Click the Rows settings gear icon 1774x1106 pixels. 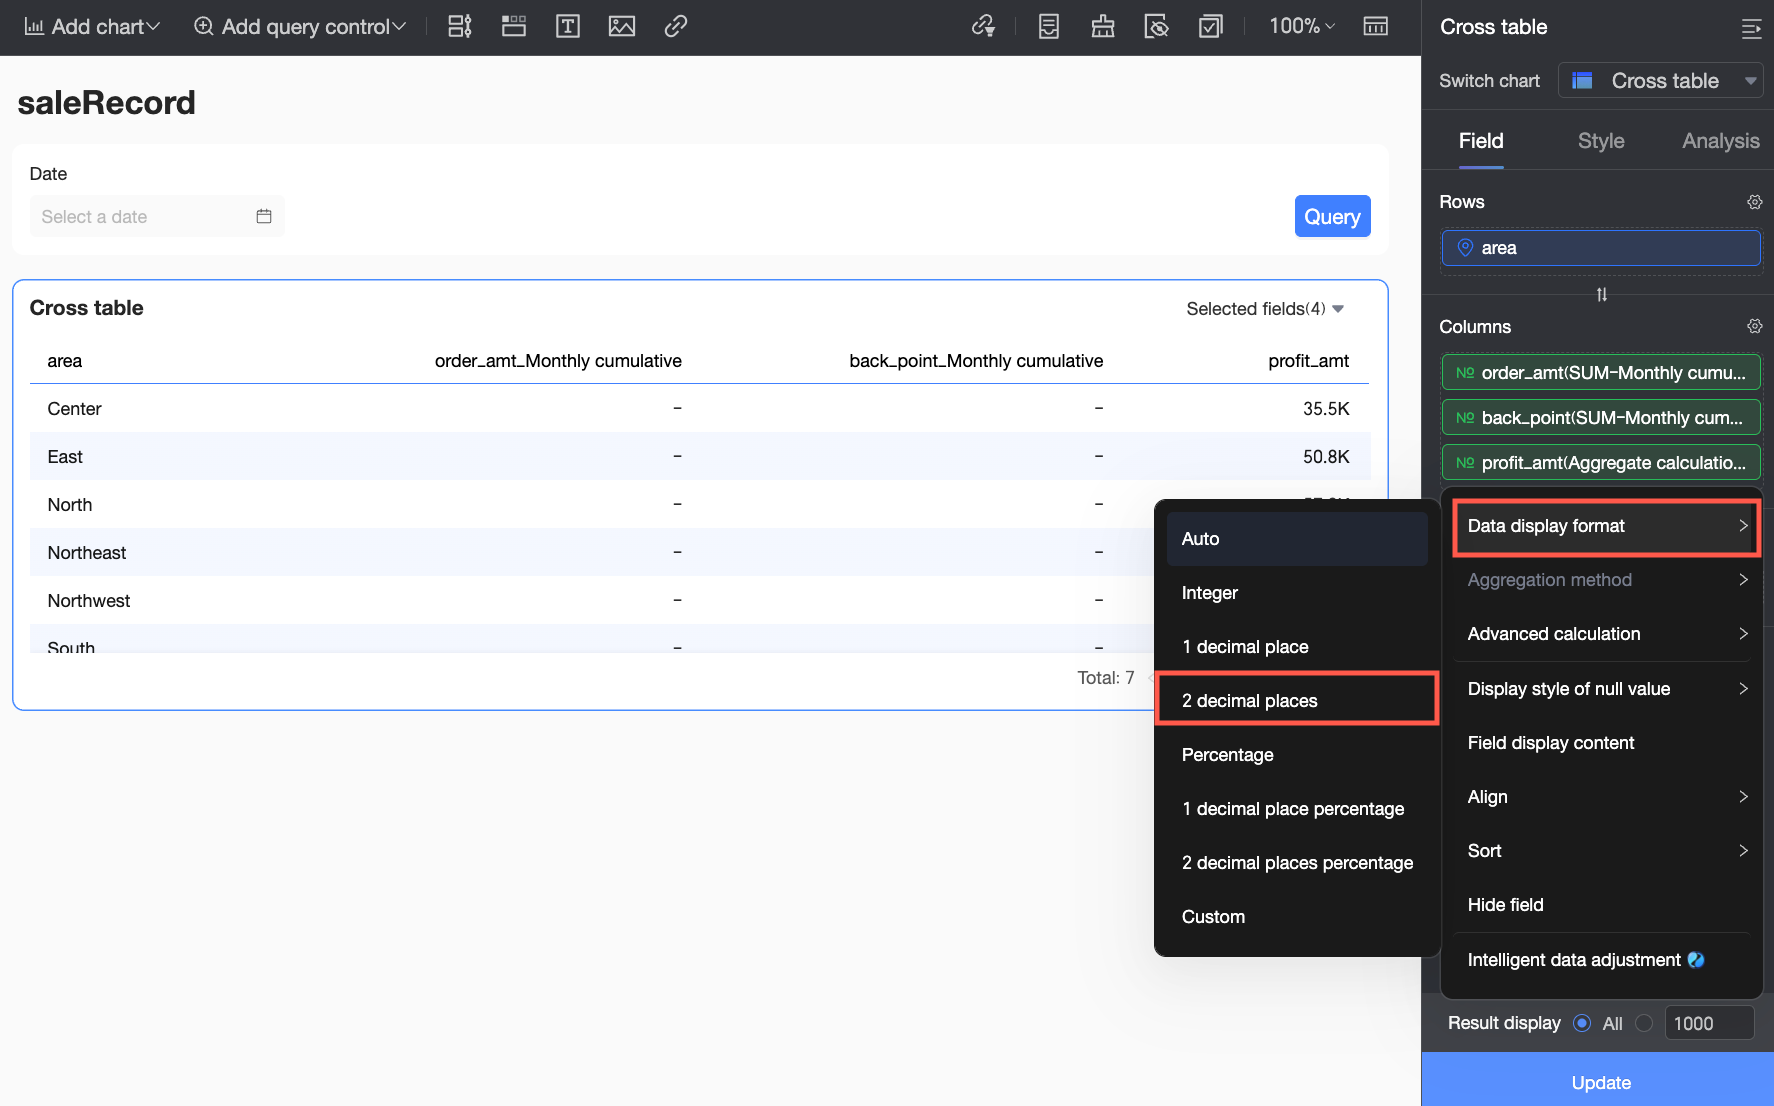(x=1754, y=202)
